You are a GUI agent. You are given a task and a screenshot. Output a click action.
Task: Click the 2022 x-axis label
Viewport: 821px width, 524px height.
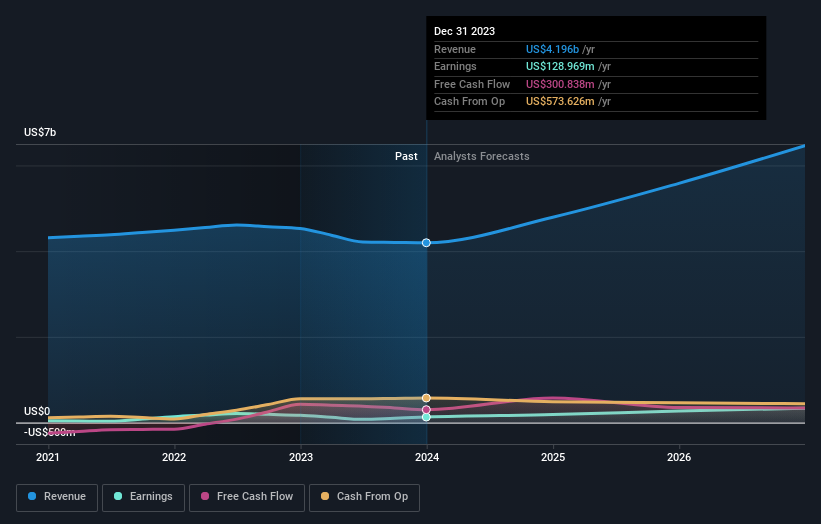click(x=174, y=457)
